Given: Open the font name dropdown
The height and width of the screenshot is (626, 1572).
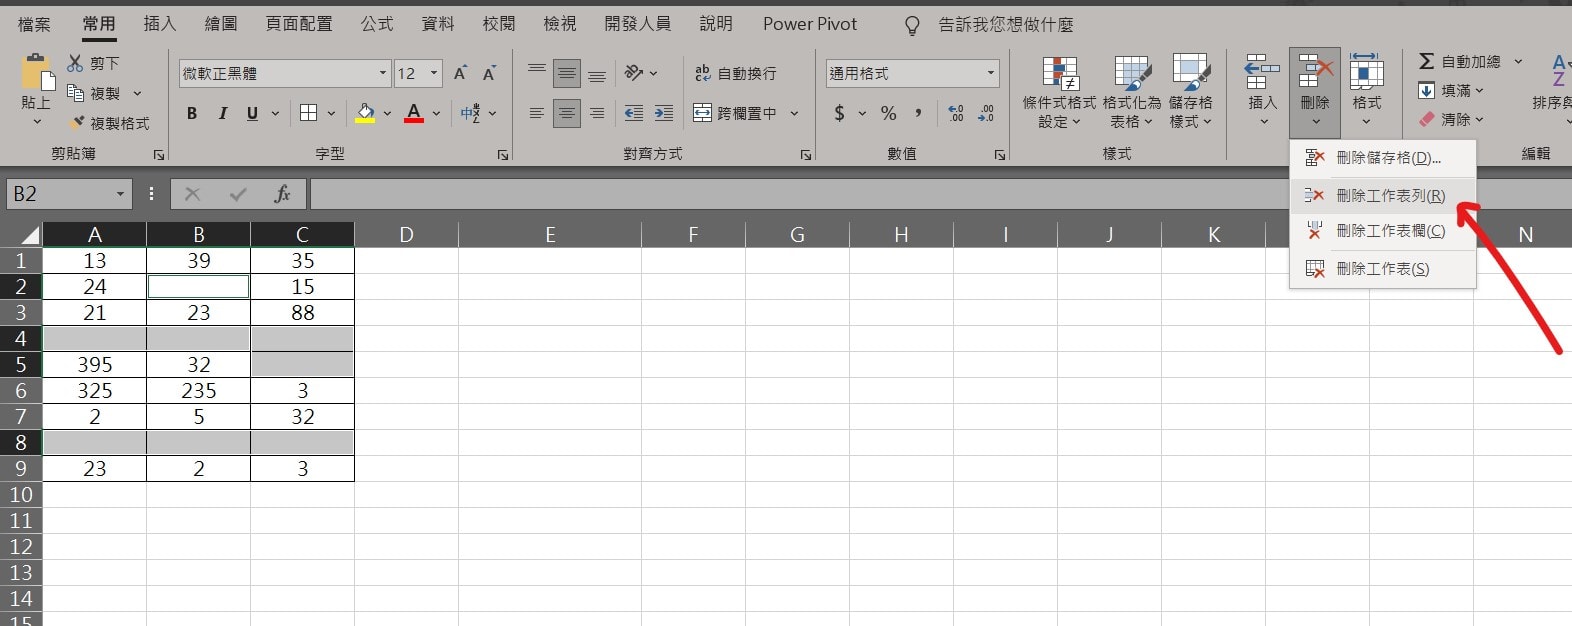Looking at the screenshot, I should 382,73.
